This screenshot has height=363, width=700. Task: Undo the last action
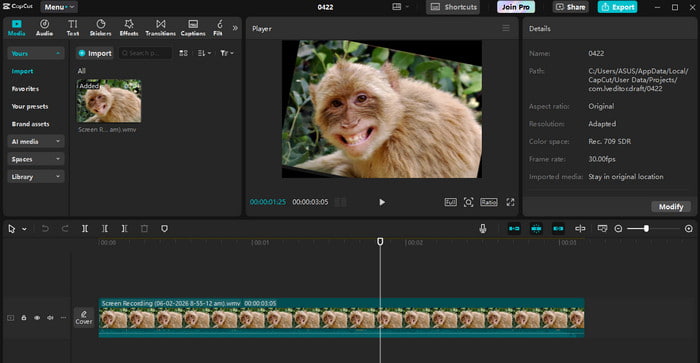[45, 229]
